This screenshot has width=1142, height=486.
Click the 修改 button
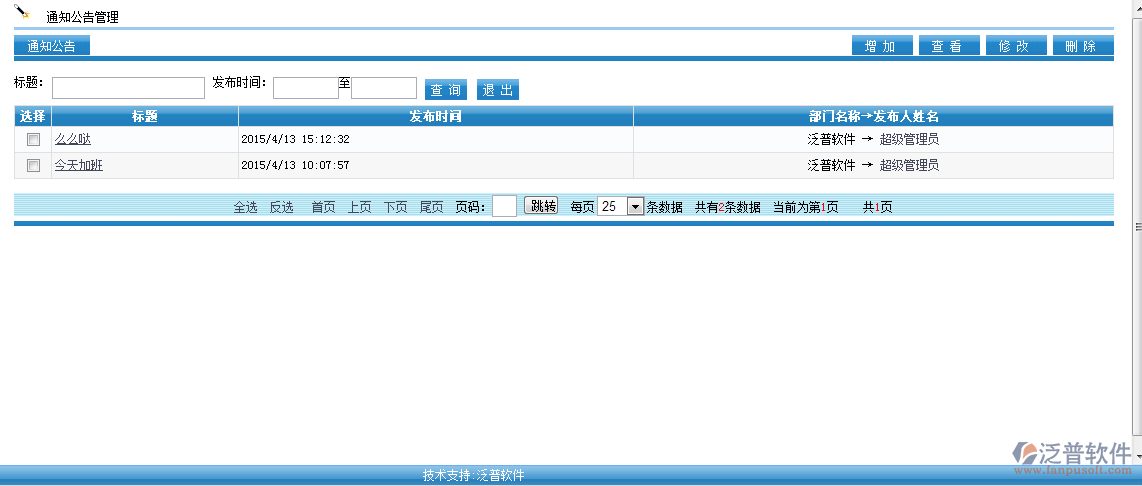click(1016, 46)
